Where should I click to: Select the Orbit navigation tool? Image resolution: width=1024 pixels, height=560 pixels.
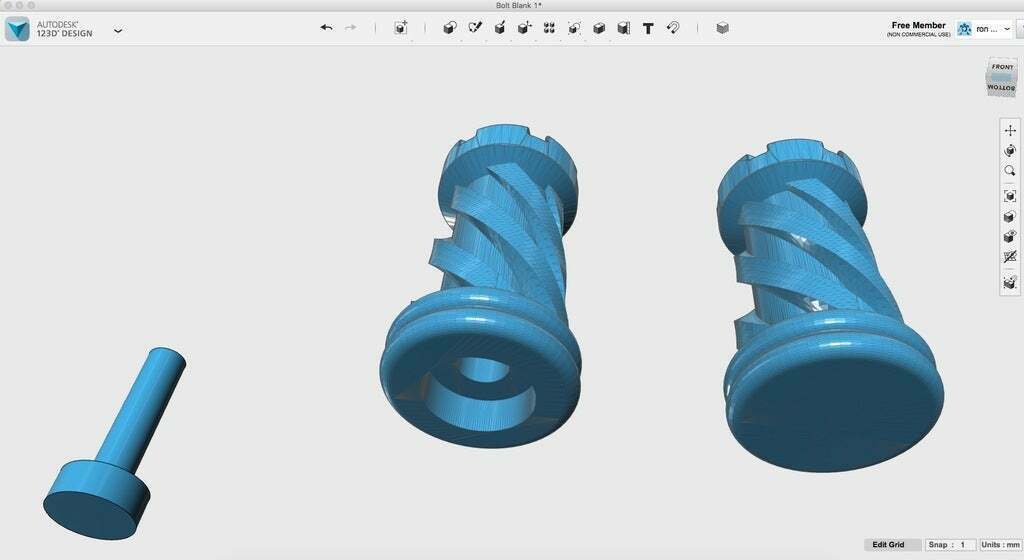[x=1010, y=151]
